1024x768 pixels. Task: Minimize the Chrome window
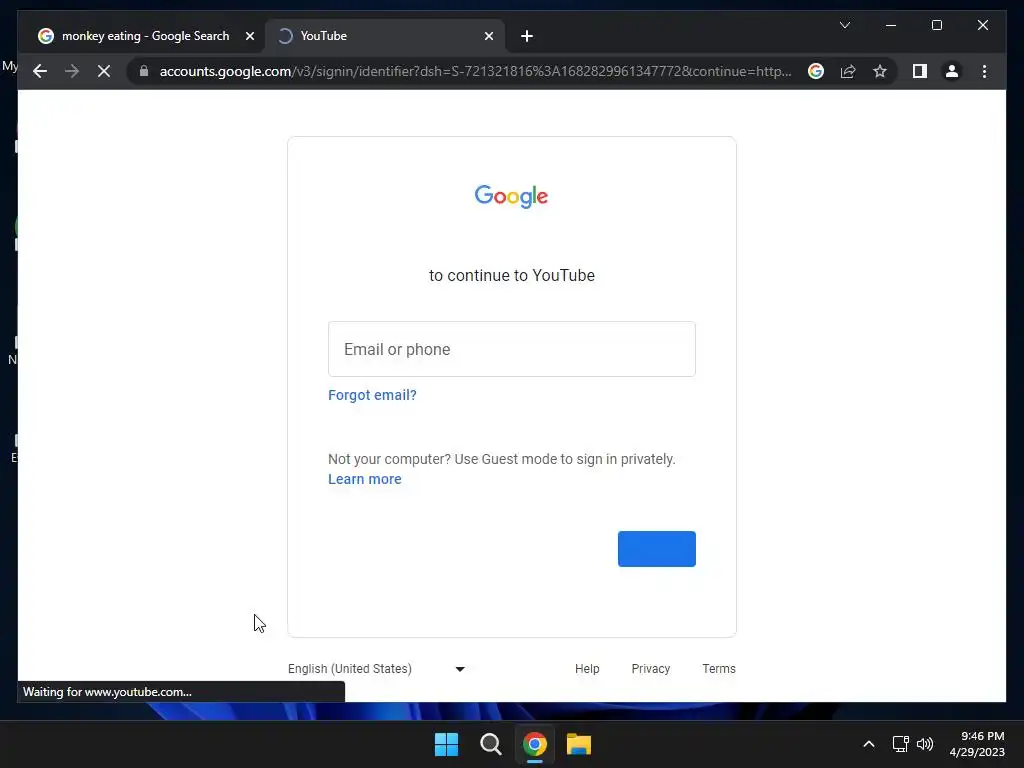pyautogui.click(x=891, y=25)
